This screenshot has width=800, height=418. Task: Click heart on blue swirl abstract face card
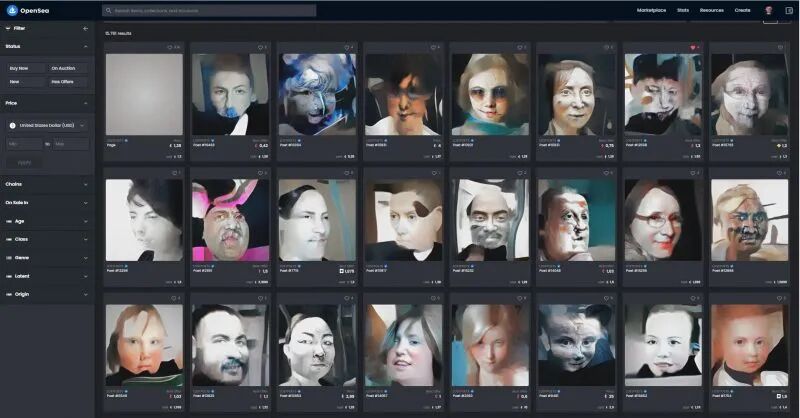[x=347, y=47]
